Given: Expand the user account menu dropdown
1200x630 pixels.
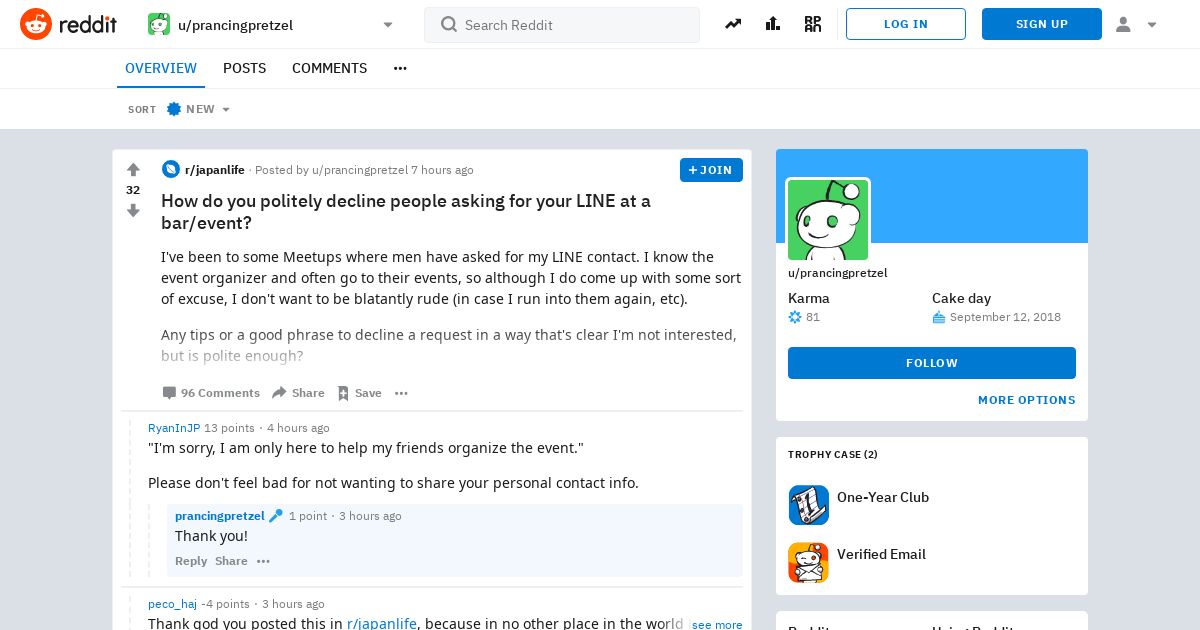Looking at the screenshot, I should pyautogui.click(x=1137, y=24).
